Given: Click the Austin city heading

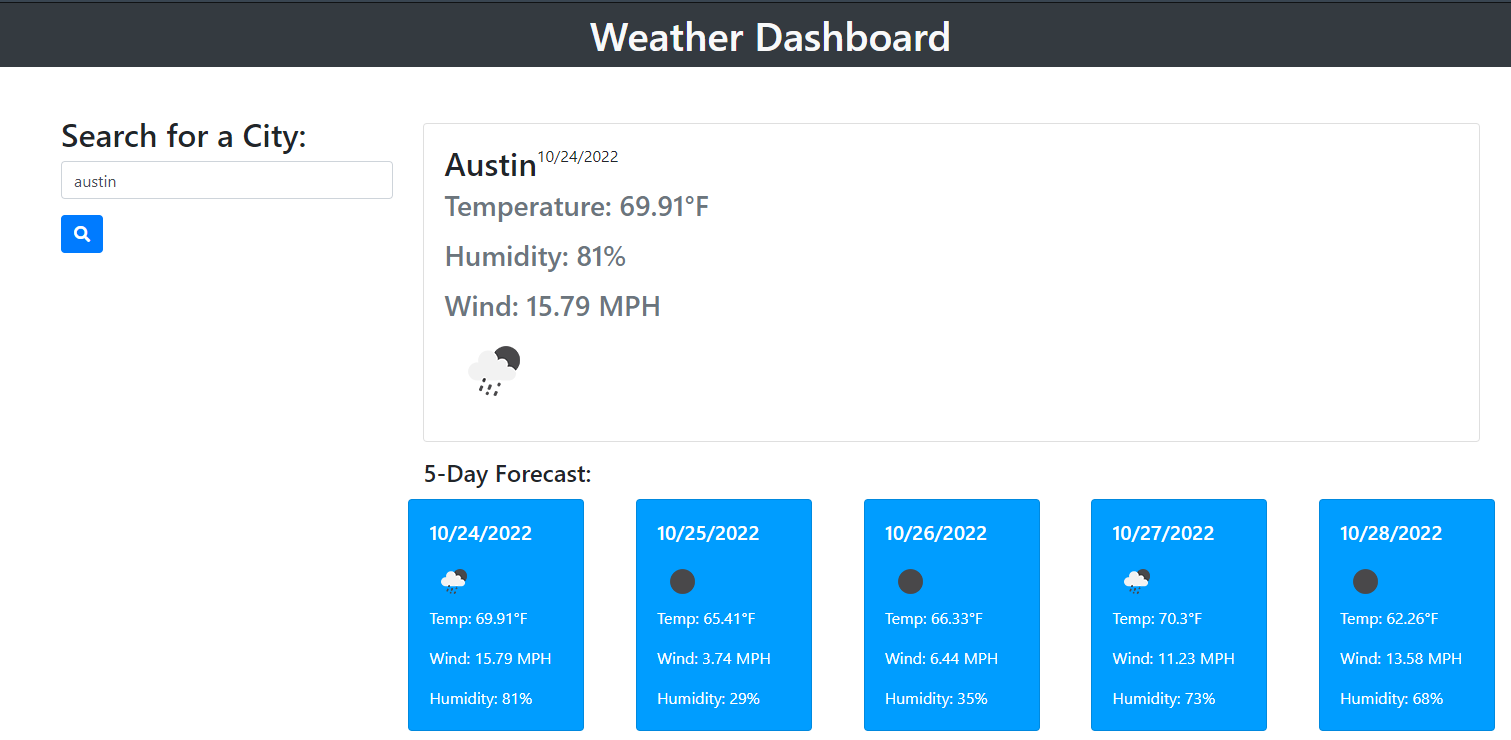Looking at the screenshot, I should (x=490, y=165).
